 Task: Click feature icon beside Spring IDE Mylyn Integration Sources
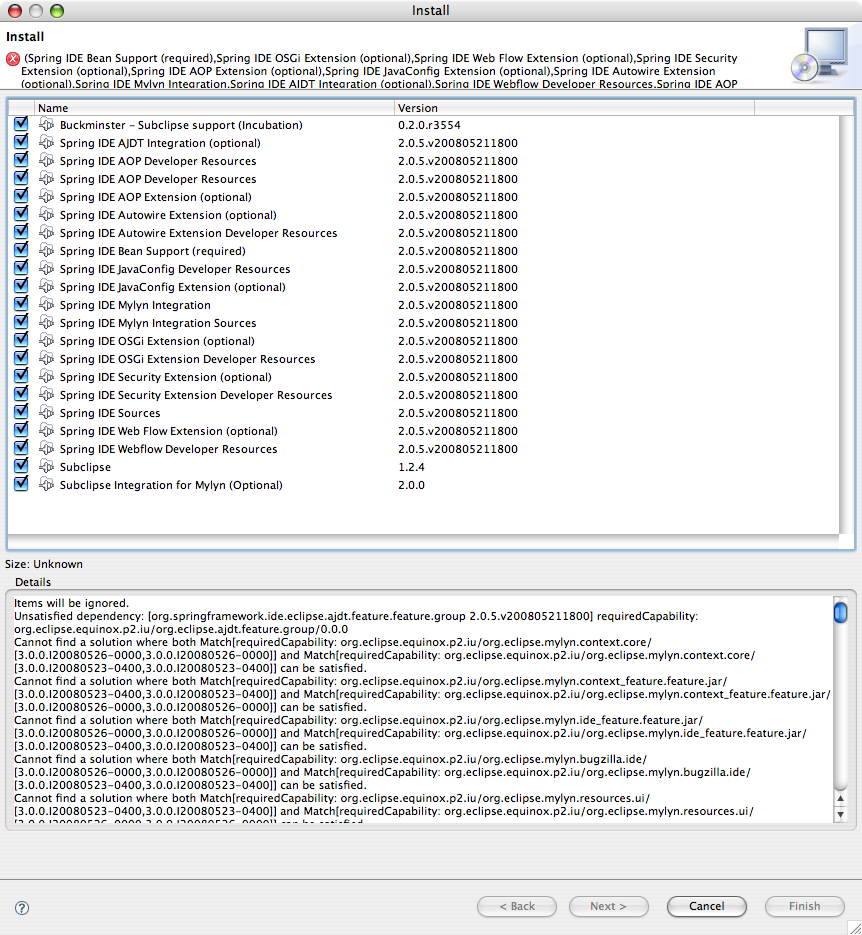pyautogui.click(x=46, y=322)
